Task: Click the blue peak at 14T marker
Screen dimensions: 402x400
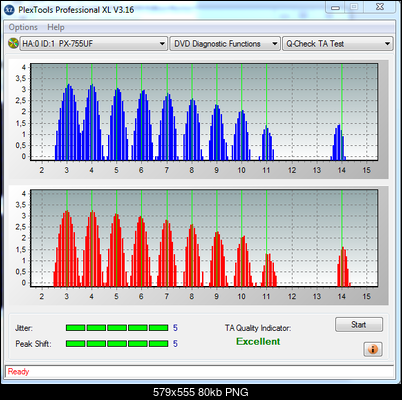Action: (x=339, y=142)
